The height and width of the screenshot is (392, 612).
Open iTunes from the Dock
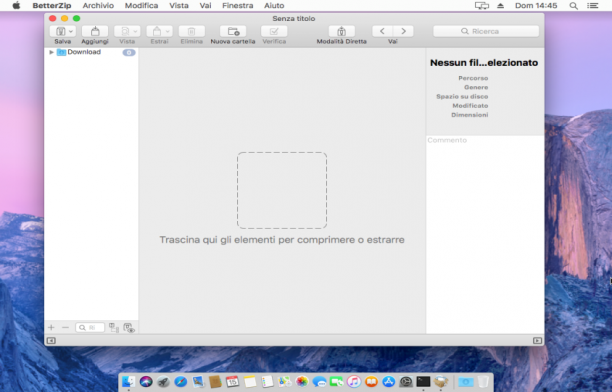[x=354, y=381]
